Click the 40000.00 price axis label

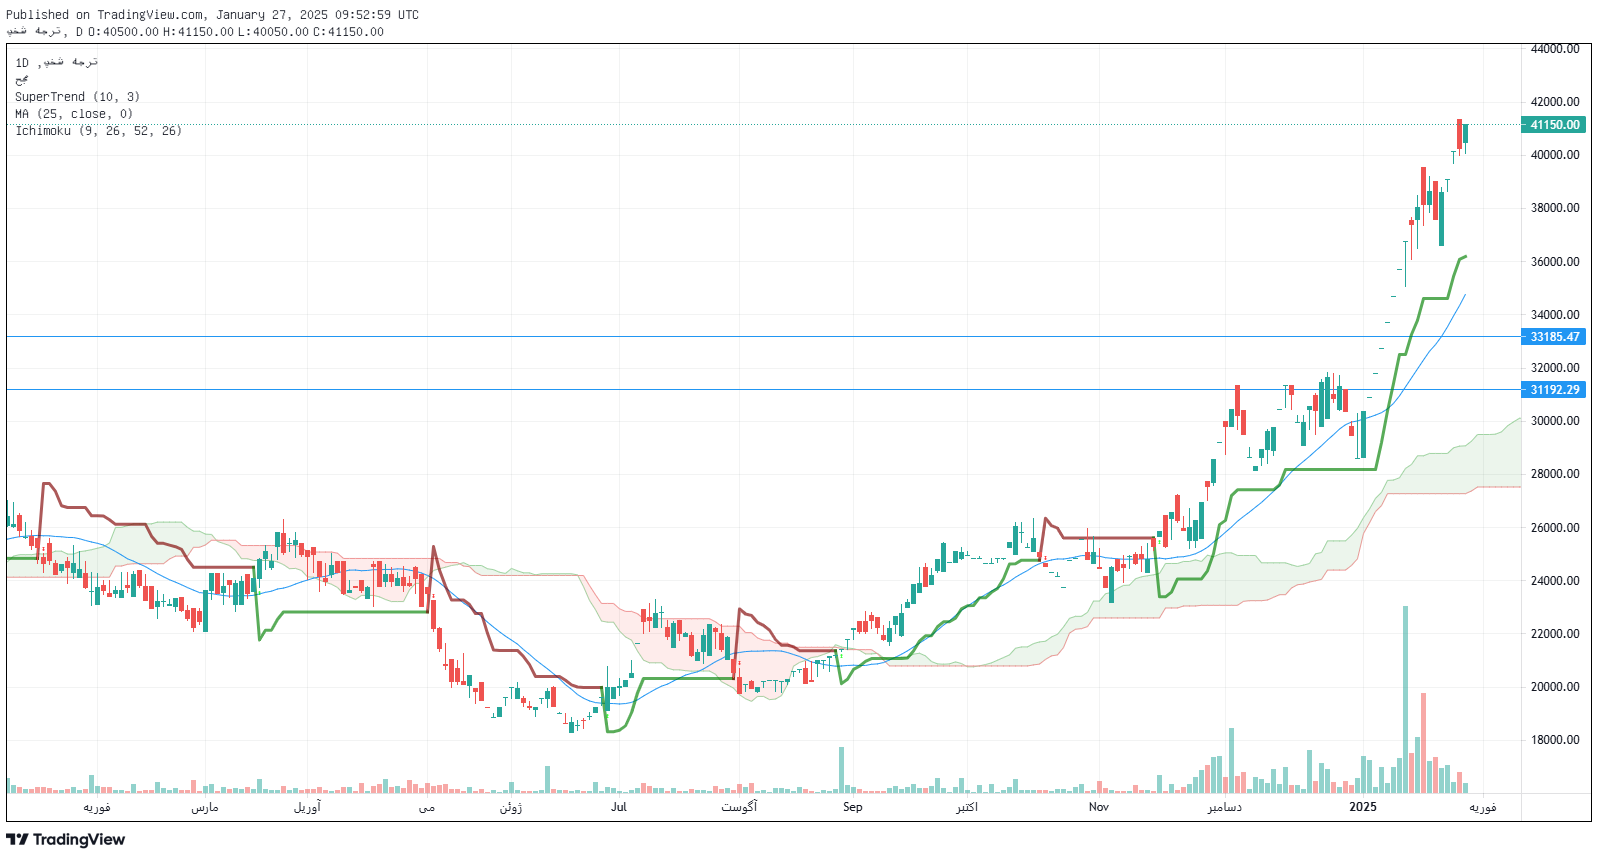tap(1555, 155)
